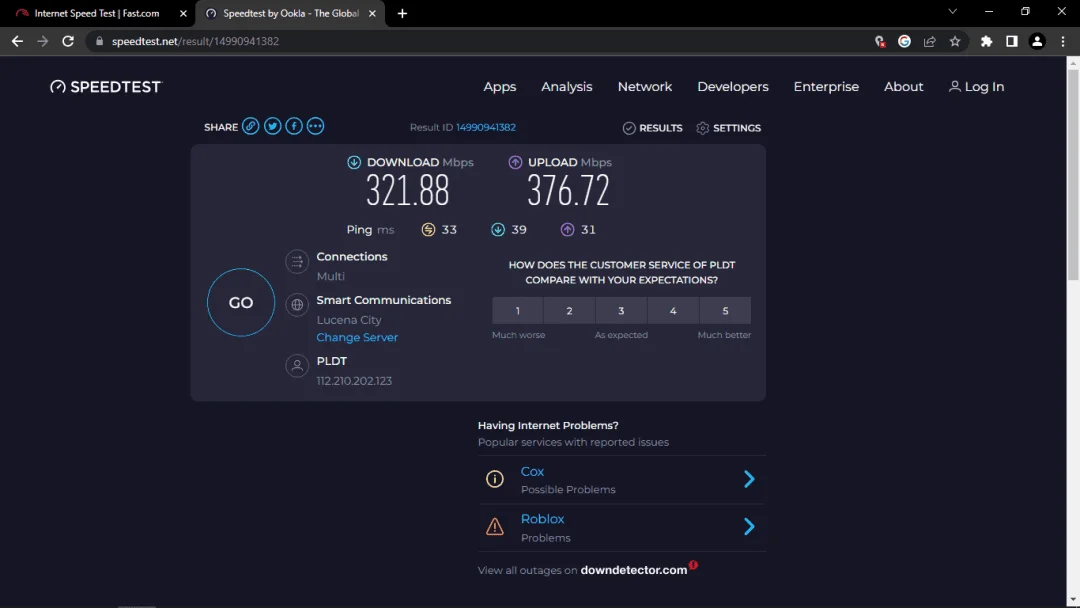The image size is (1080, 608).
Task: Click the page vertical scrollbar
Action: [x=1073, y=174]
